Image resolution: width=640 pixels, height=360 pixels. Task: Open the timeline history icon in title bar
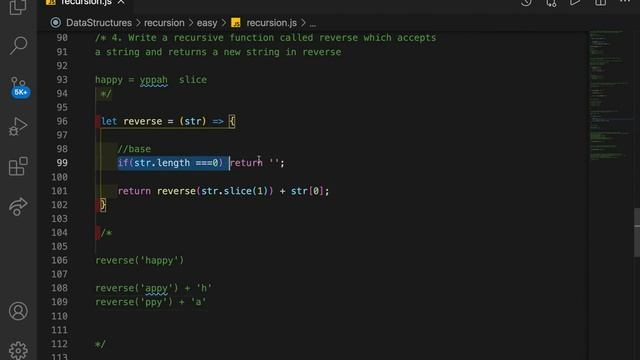[527, 2]
